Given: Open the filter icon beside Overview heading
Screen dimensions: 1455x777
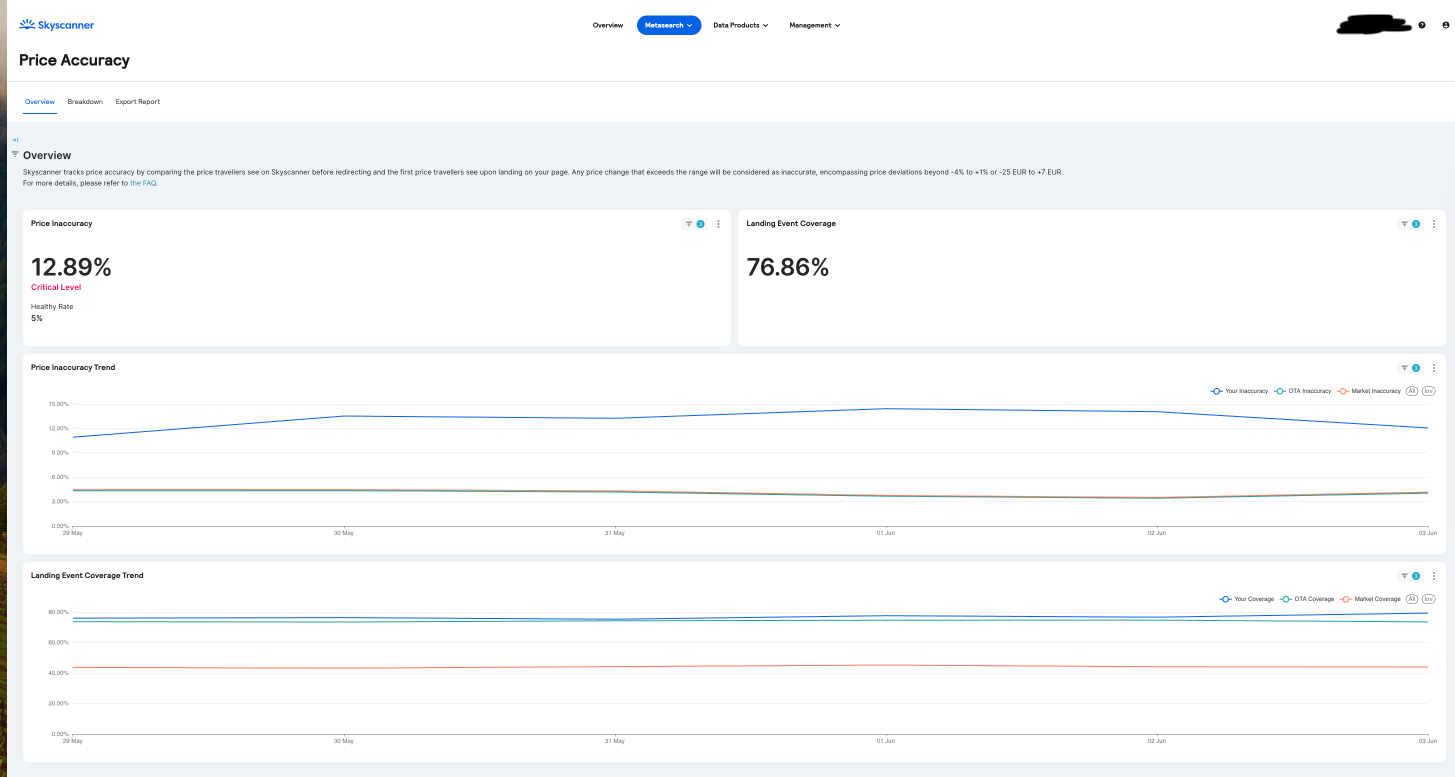Looking at the screenshot, I should [x=15, y=154].
